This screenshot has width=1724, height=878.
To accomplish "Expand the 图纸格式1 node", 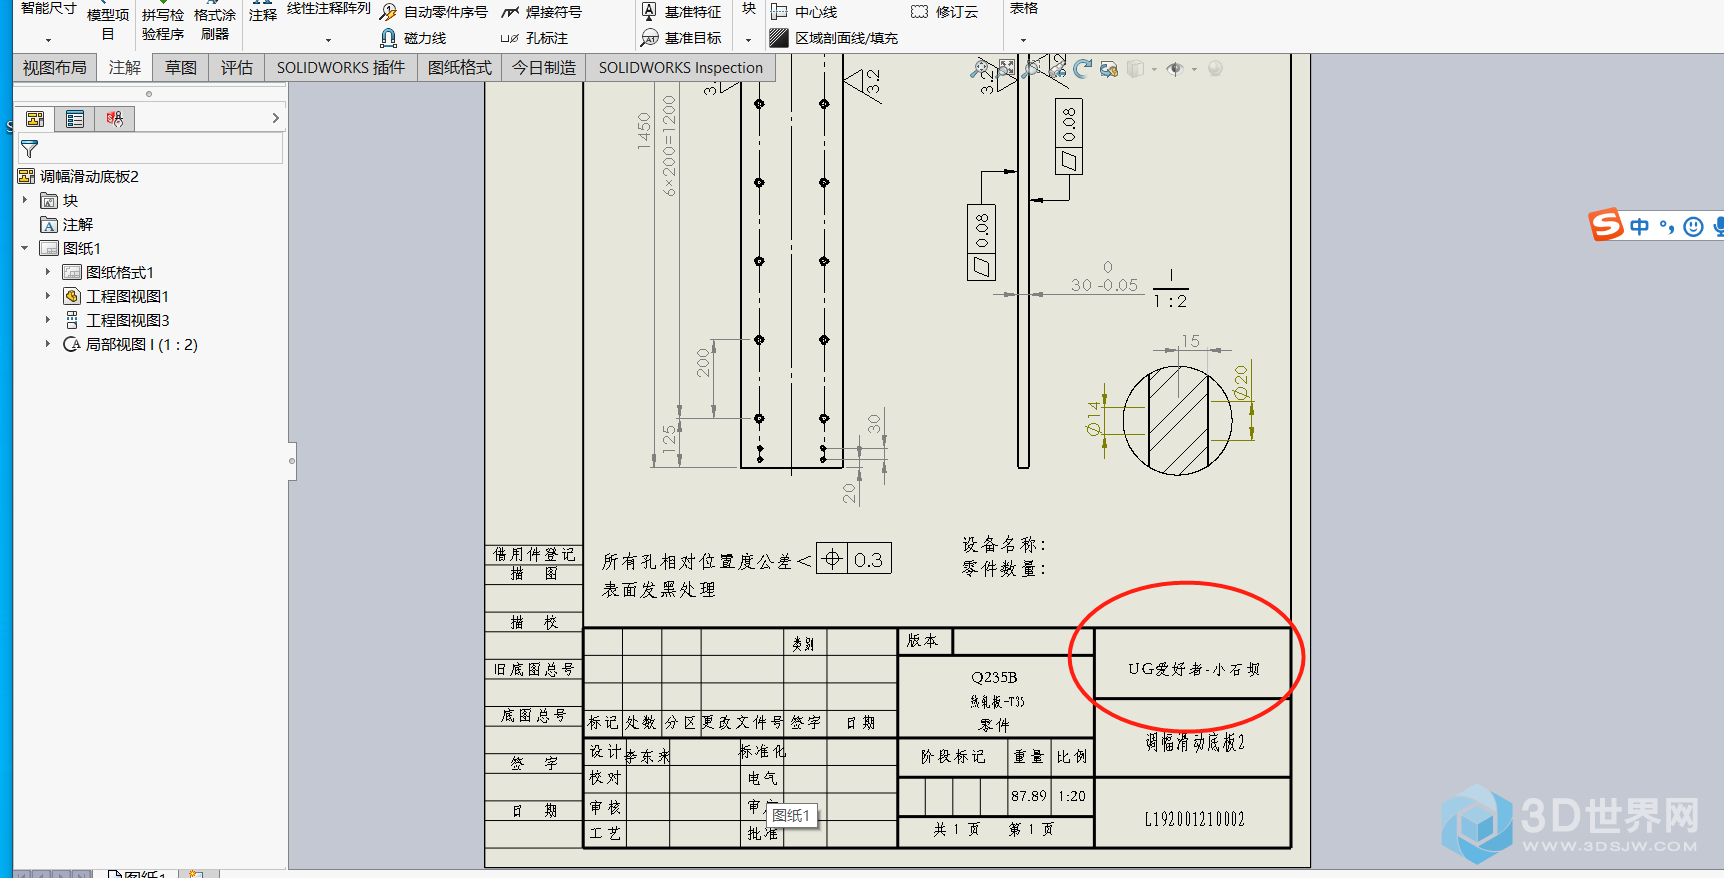I will 47,272.
